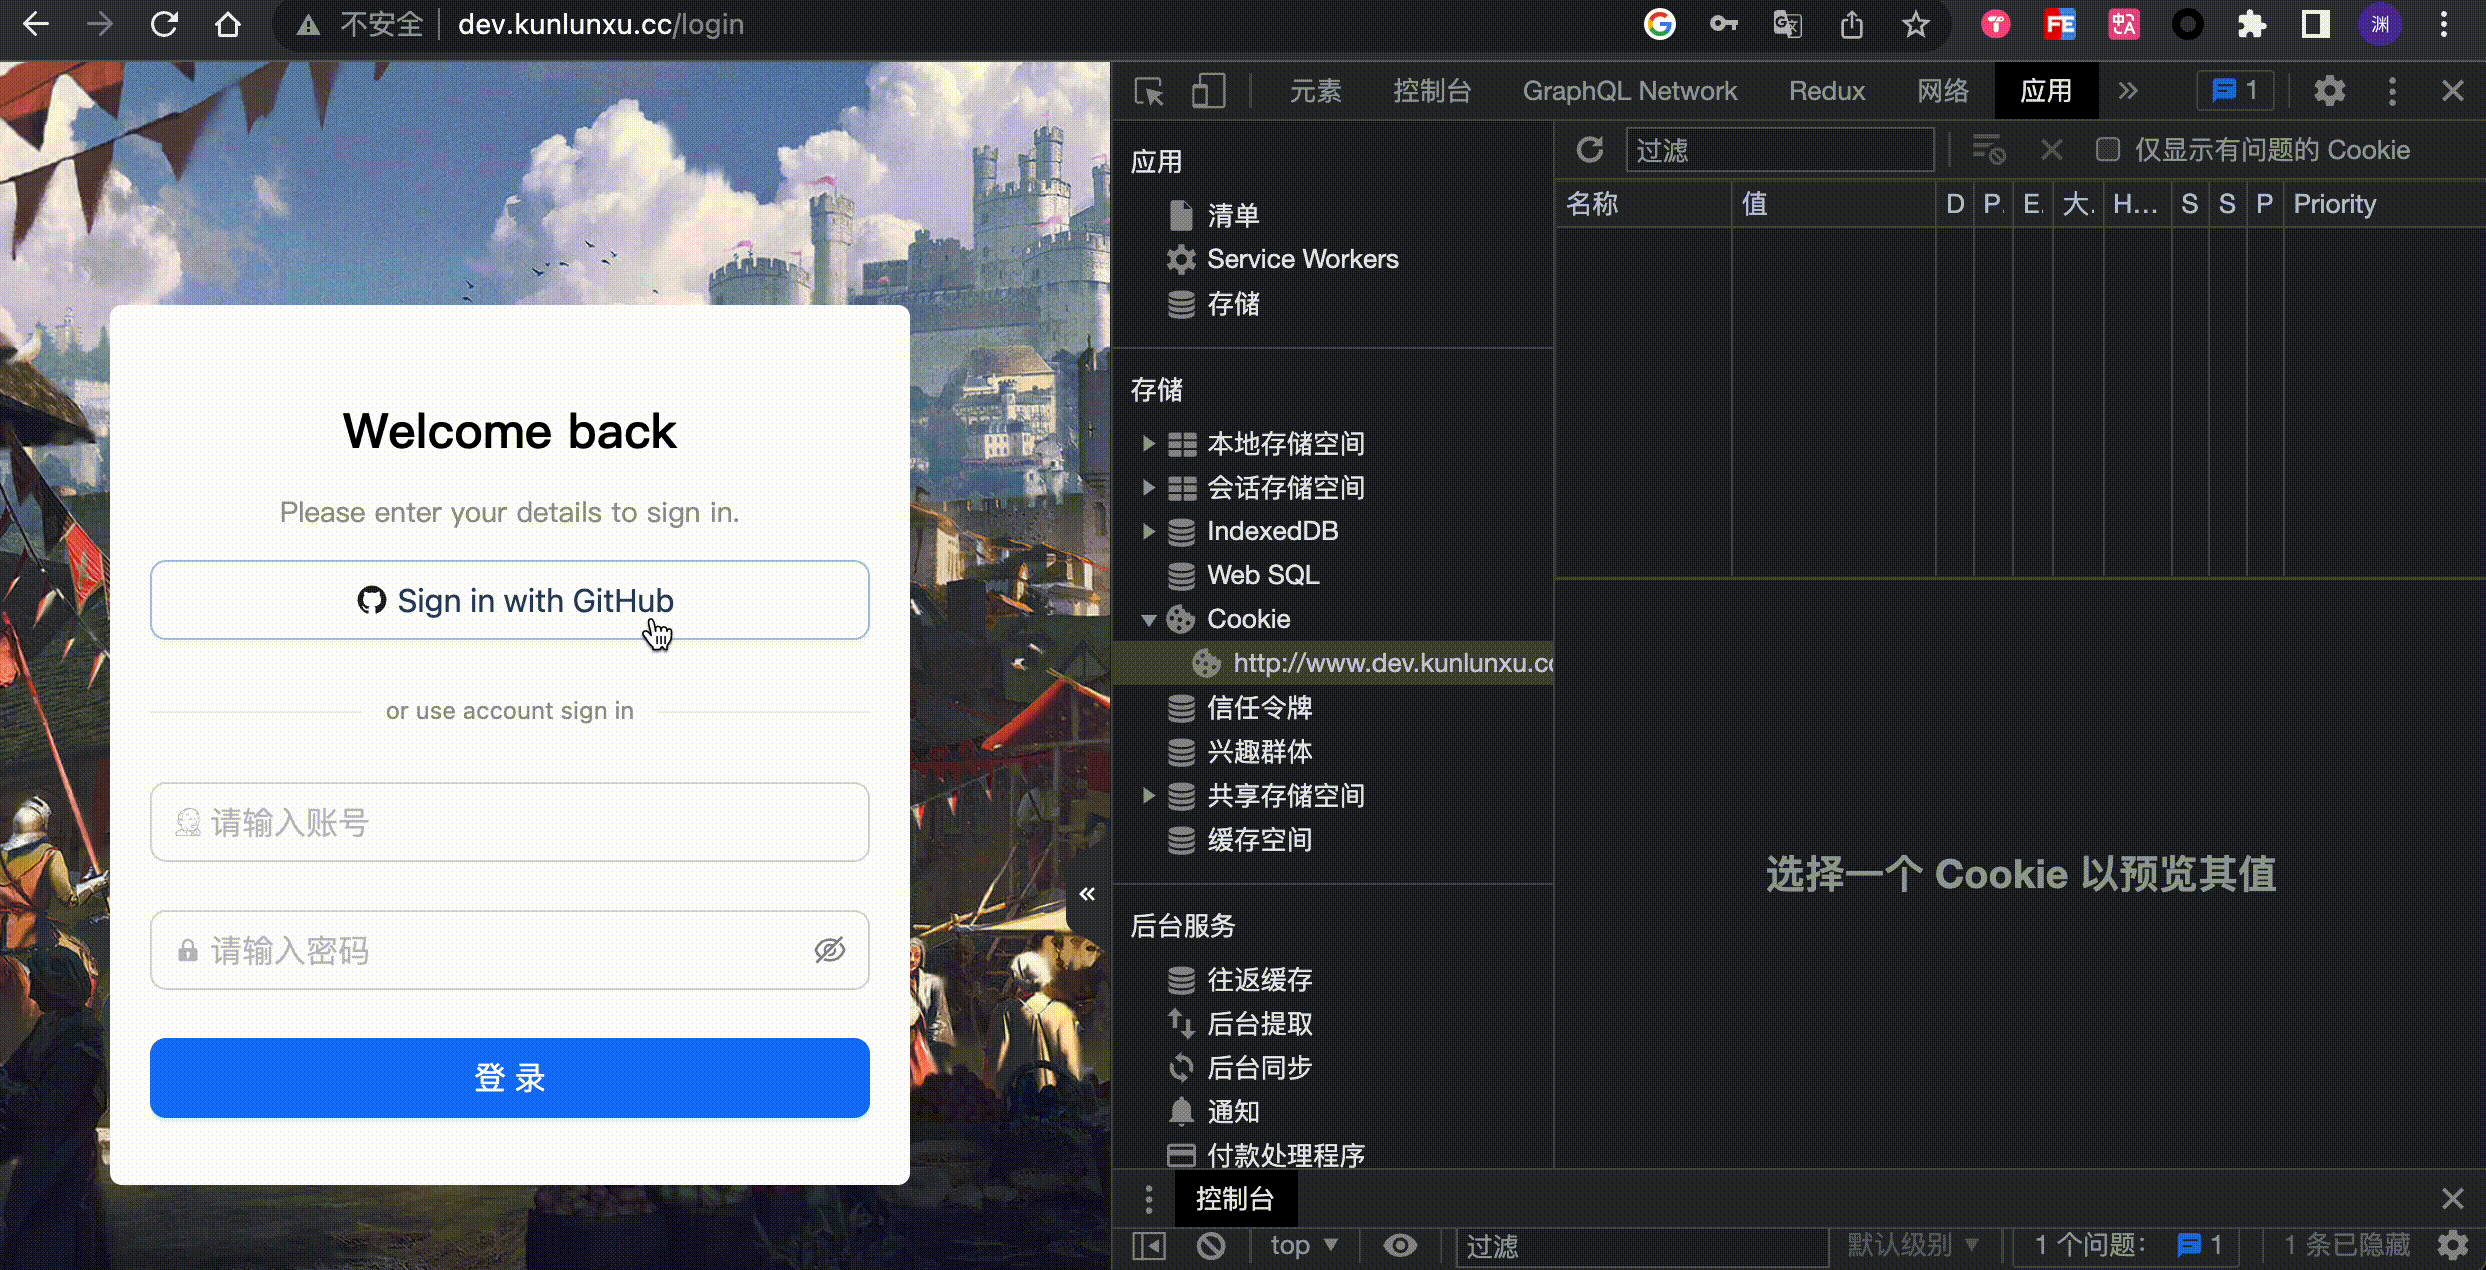Open the translate page icon
The image size is (2486, 1270).
point(1788,25)
